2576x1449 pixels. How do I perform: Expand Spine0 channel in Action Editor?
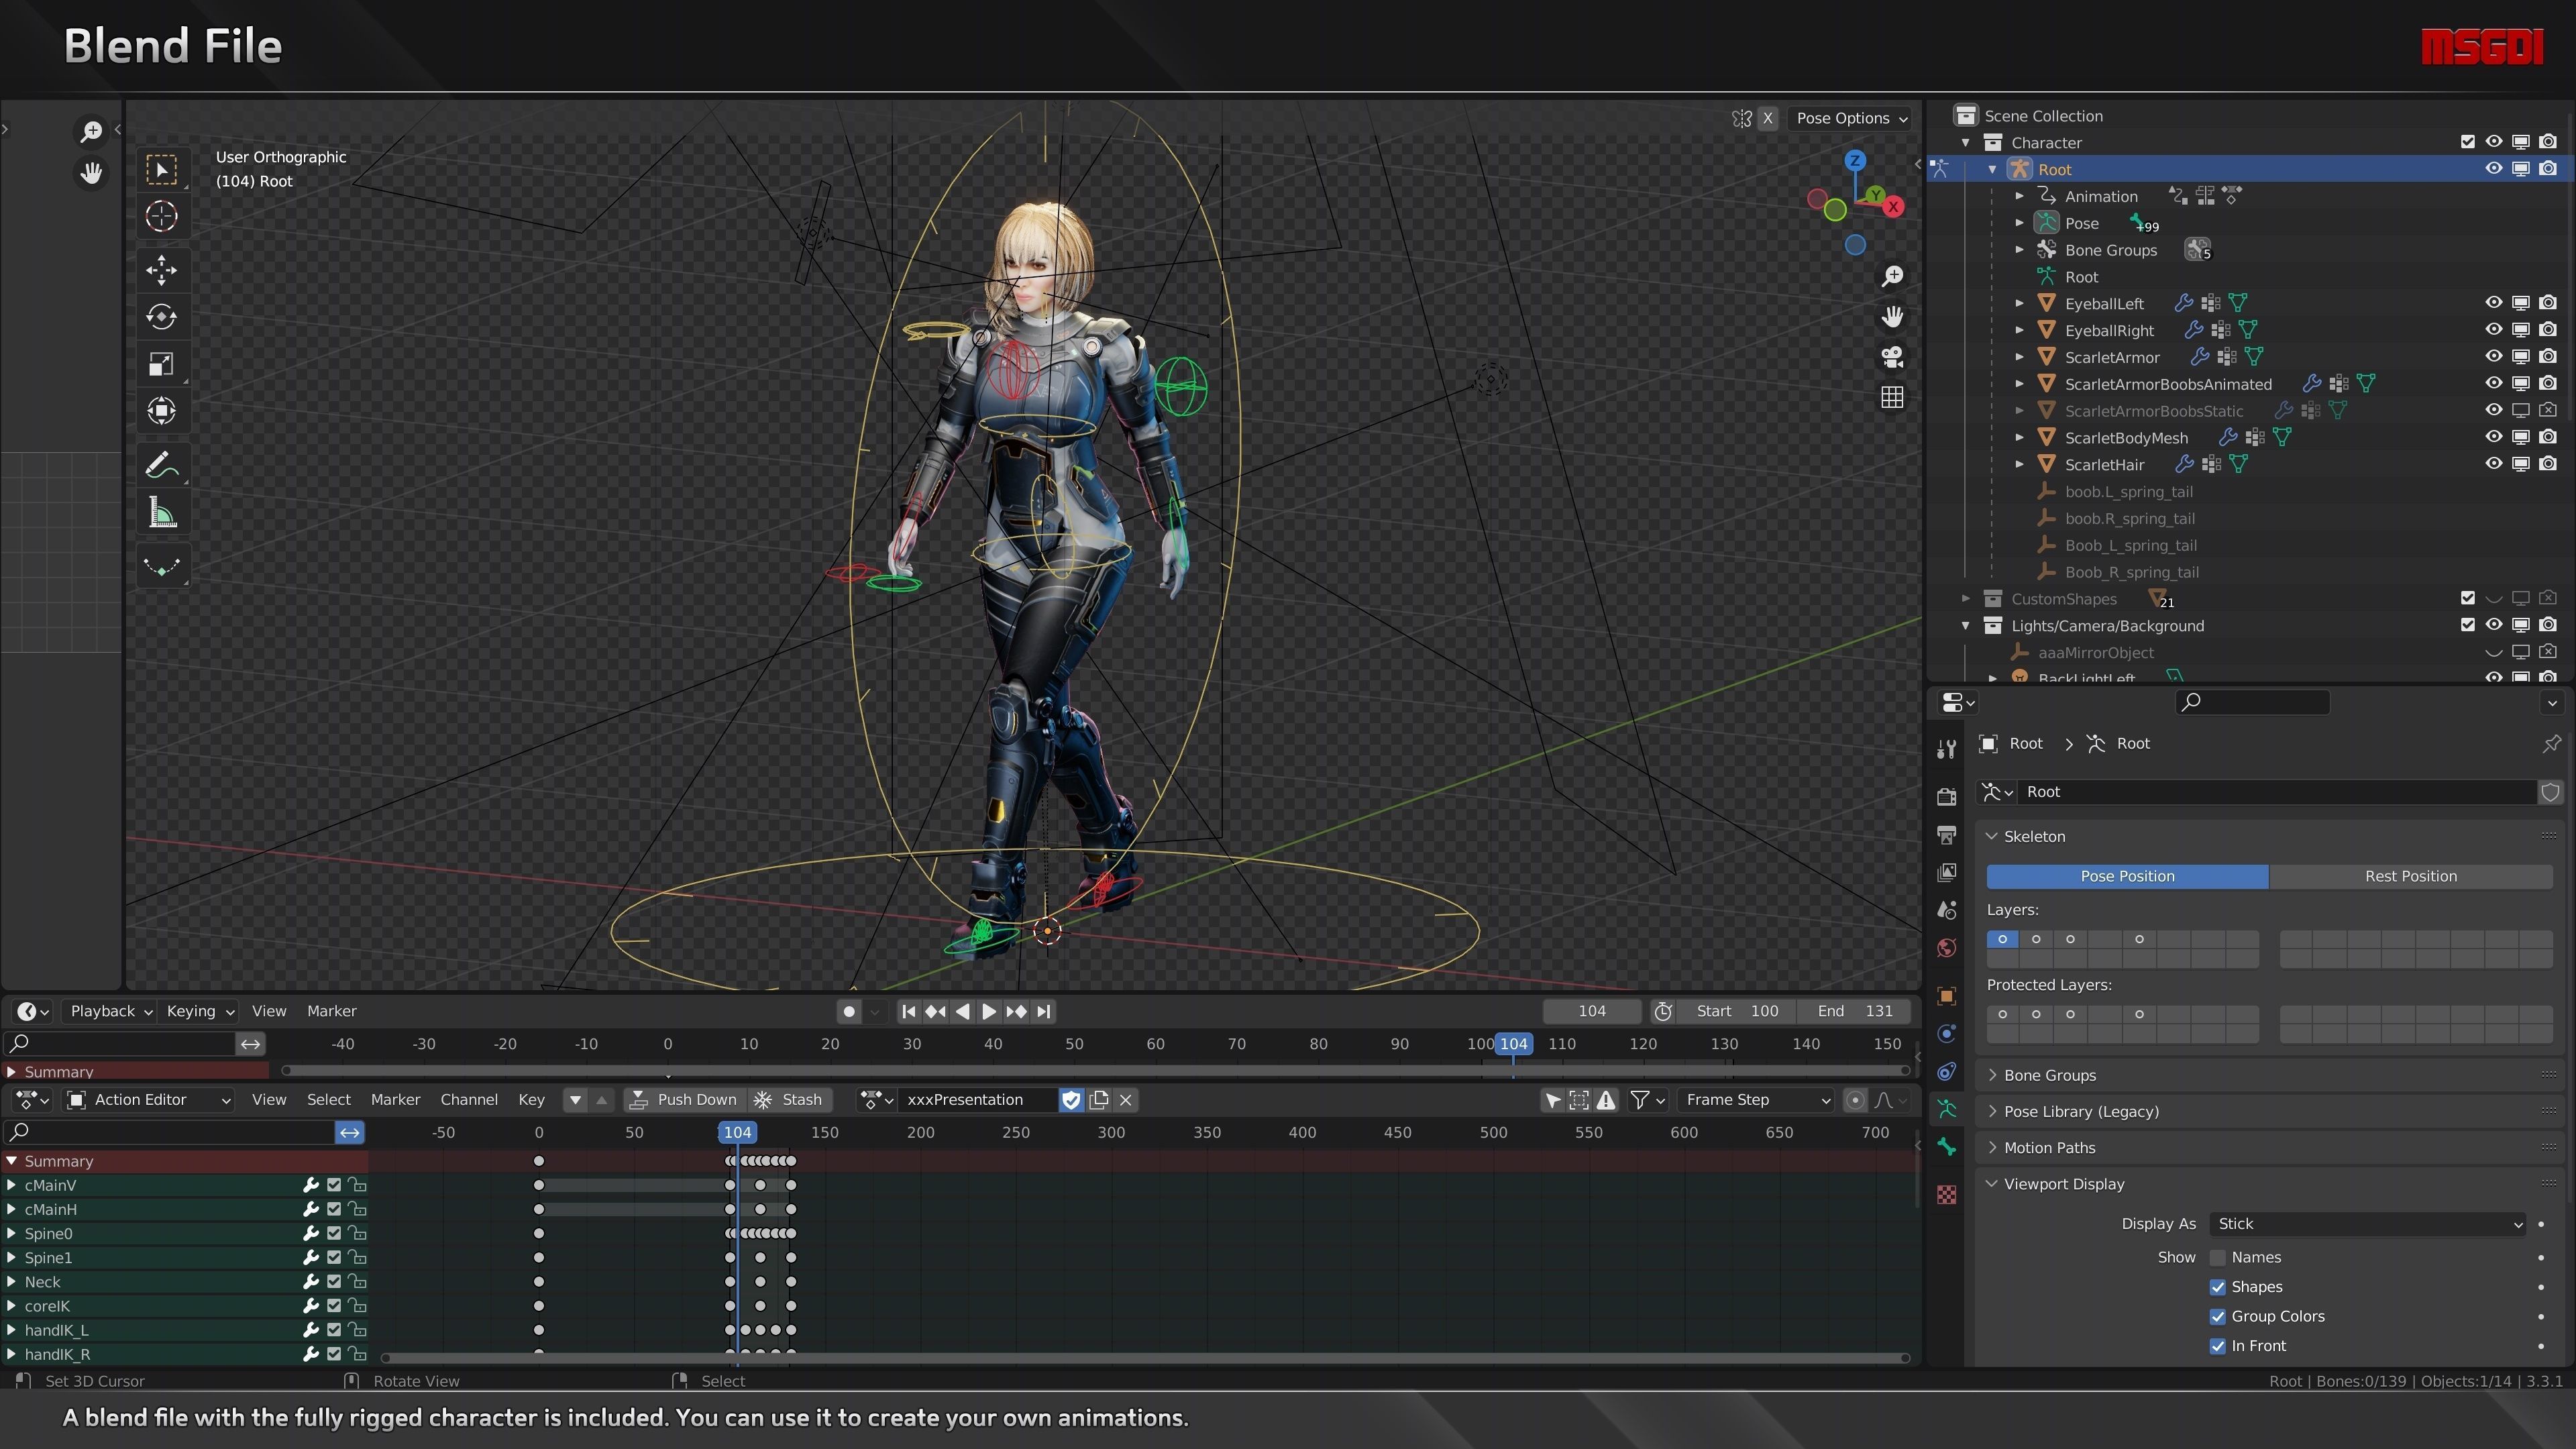coord(11,1234)
